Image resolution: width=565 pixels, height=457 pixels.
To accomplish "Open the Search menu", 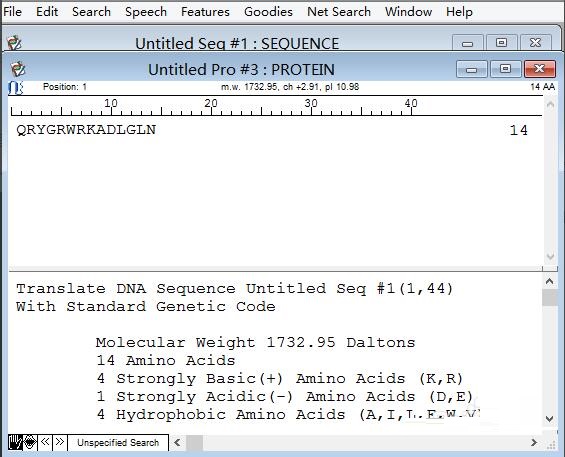I will click(91, 12).
